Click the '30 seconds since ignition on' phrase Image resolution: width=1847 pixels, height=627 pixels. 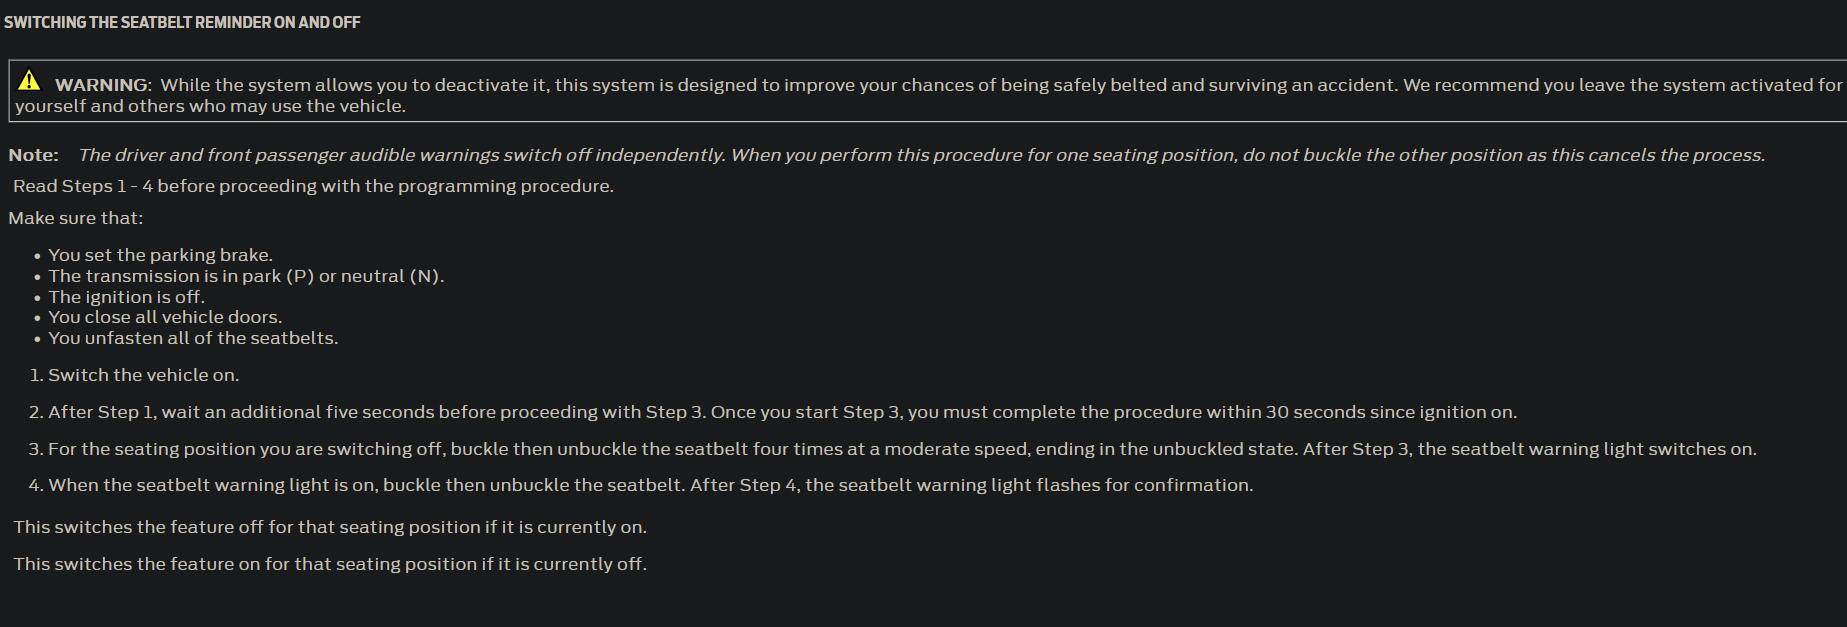tap(1391, 412)
